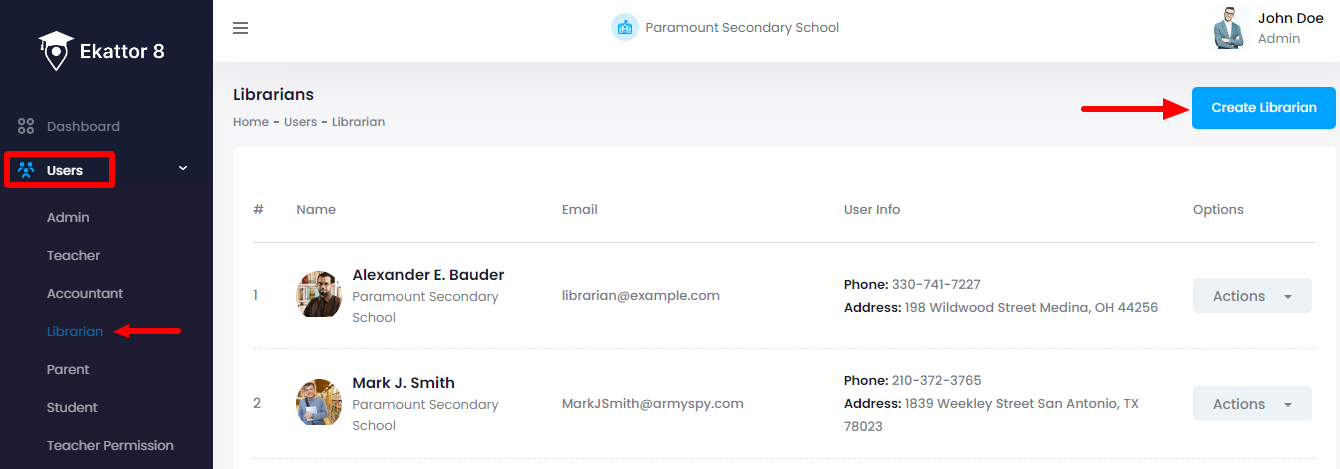1340x469 pixels.
Task: Collapse the Users menu chevron
Action: point(183,169)
